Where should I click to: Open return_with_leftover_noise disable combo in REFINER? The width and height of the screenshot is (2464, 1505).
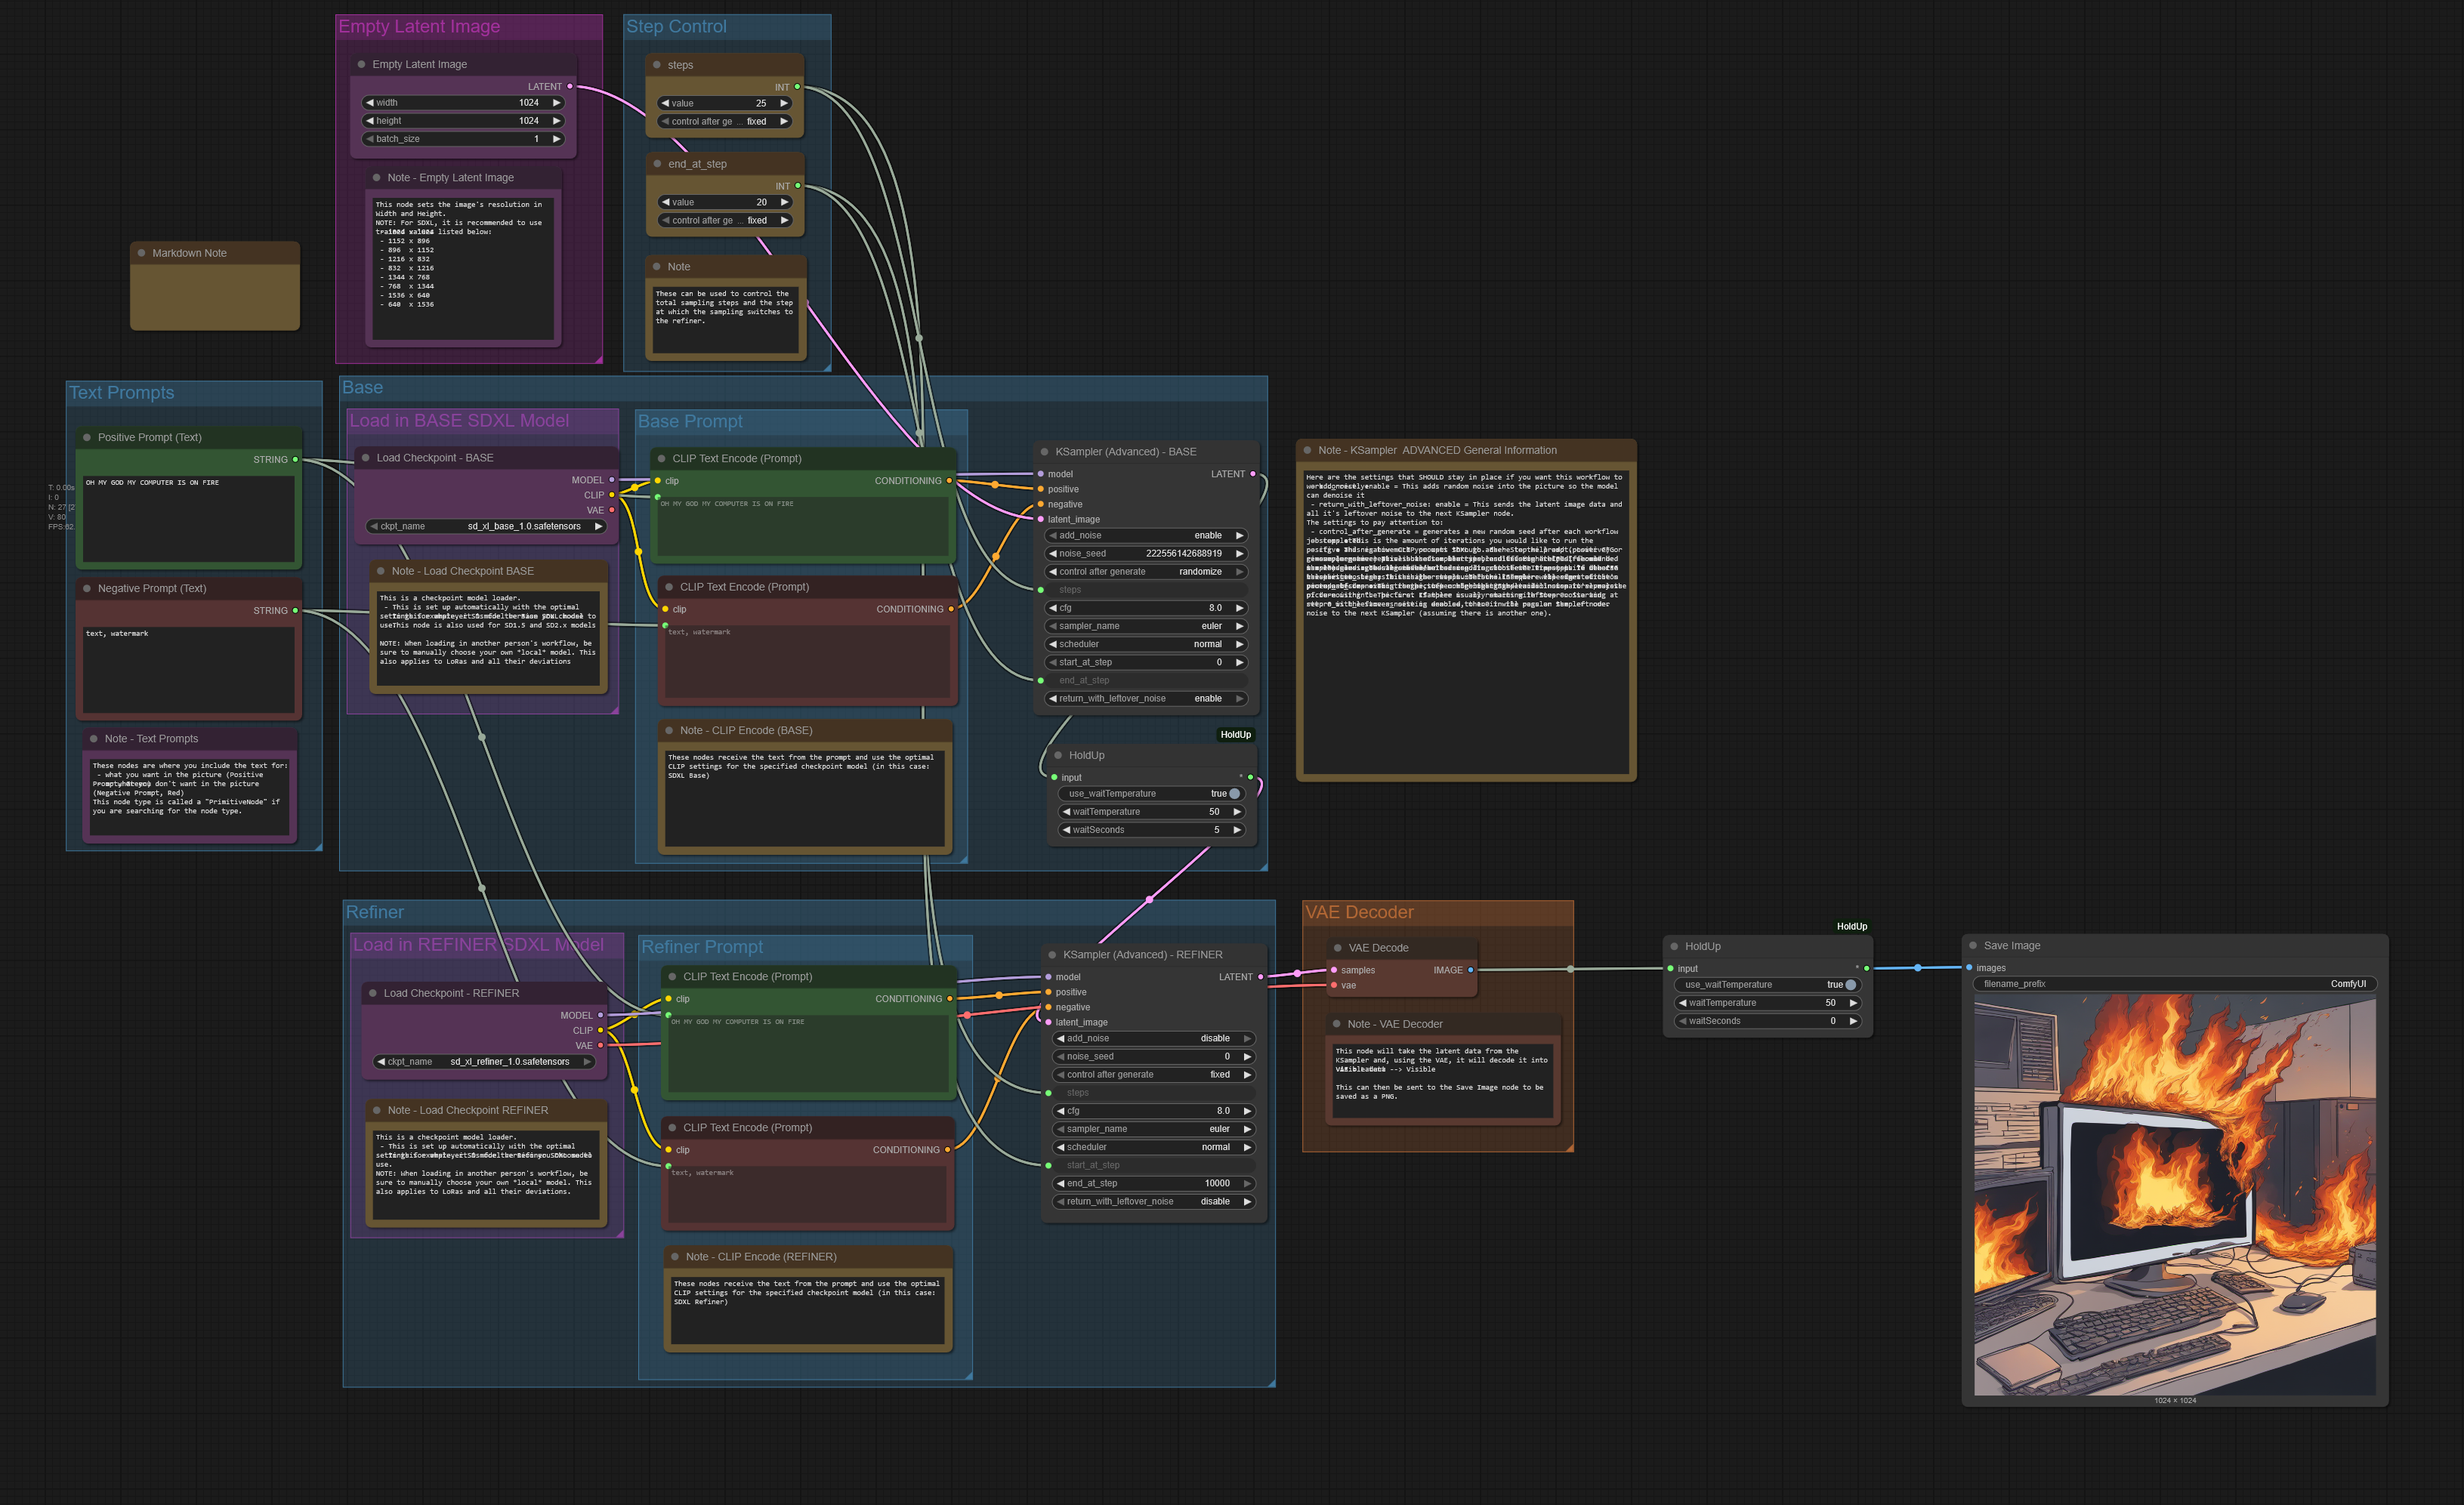click(1154, 1201)
